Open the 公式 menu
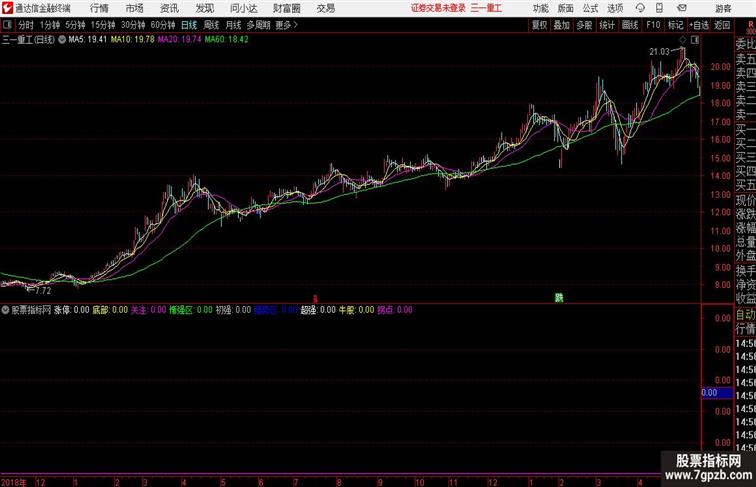The width and height of the screenshot is (756, 487). (x=590, y=8)
